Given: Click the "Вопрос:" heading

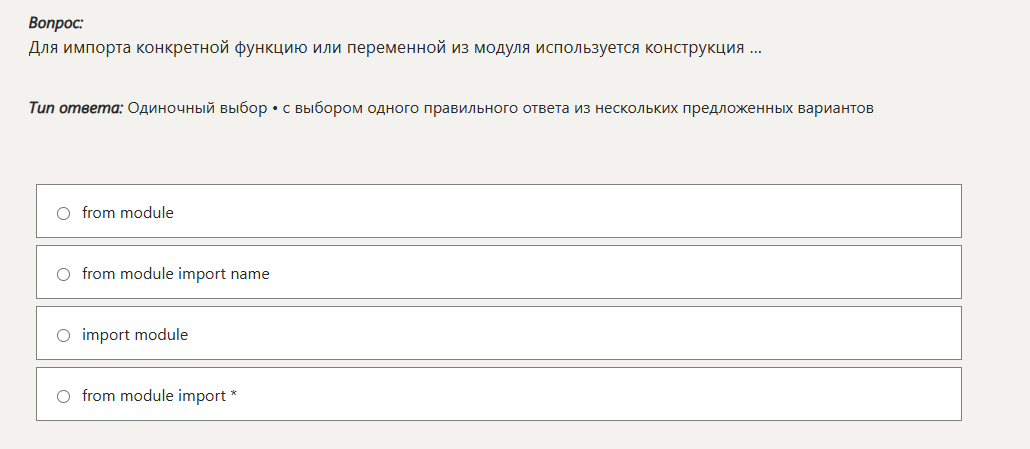Looking at the screenshot, I should (56, 23).
